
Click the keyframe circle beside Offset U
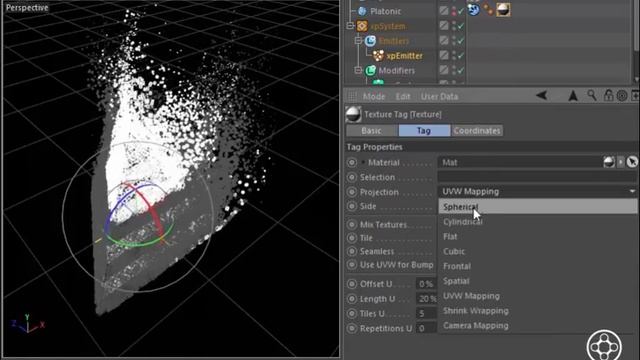(x=352, y=284)
